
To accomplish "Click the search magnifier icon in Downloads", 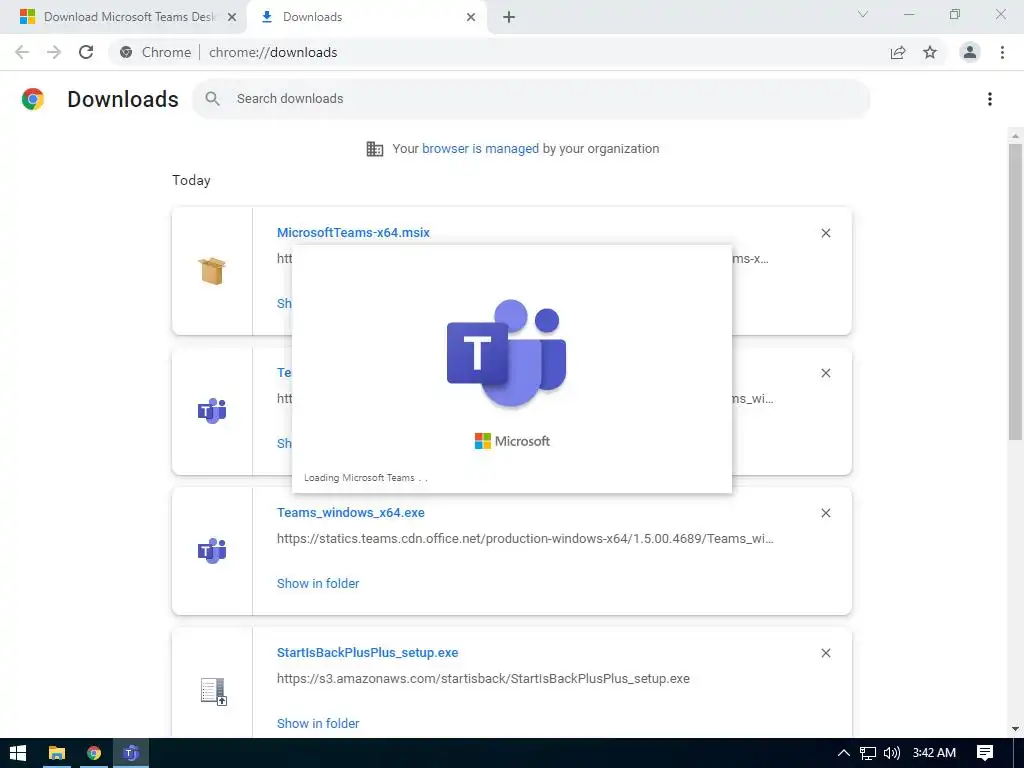I will coord(212,99).
